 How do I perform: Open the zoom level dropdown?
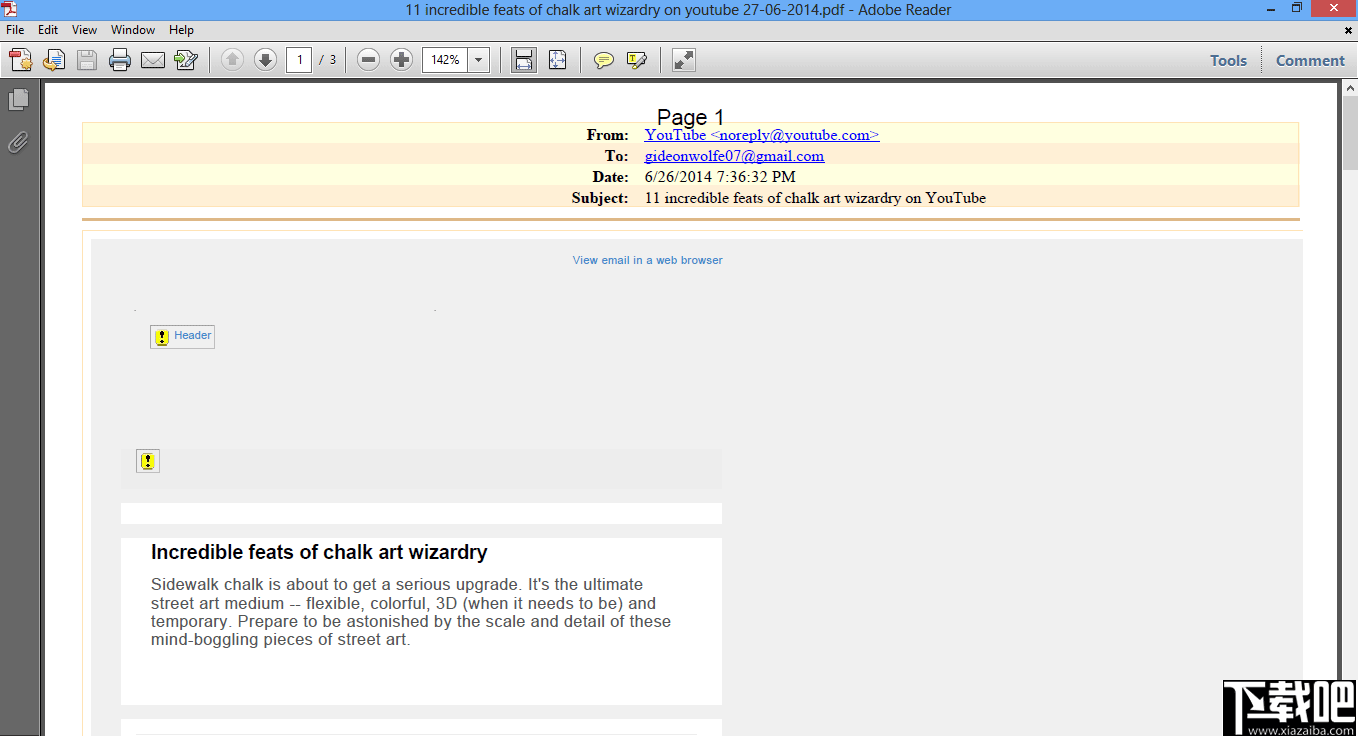click(x=477, y=60)
